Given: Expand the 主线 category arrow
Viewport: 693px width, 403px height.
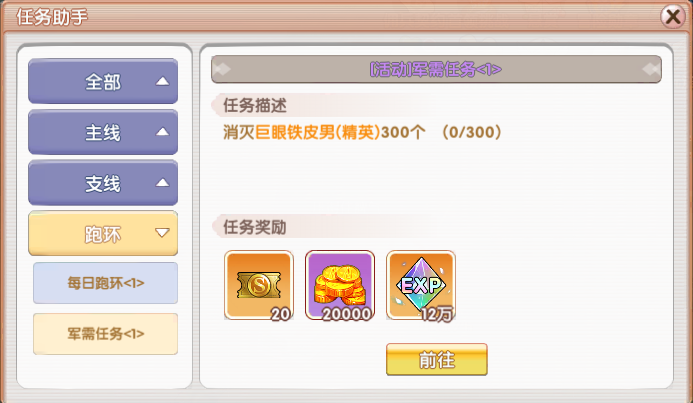Looking at the screenshot, I should point(162,132).
